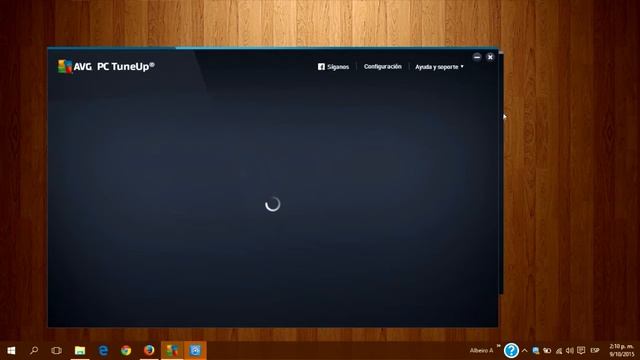This screenshot has height=360, width=640.
Task: Click the battery tray icon
Action: coord(547,351)
